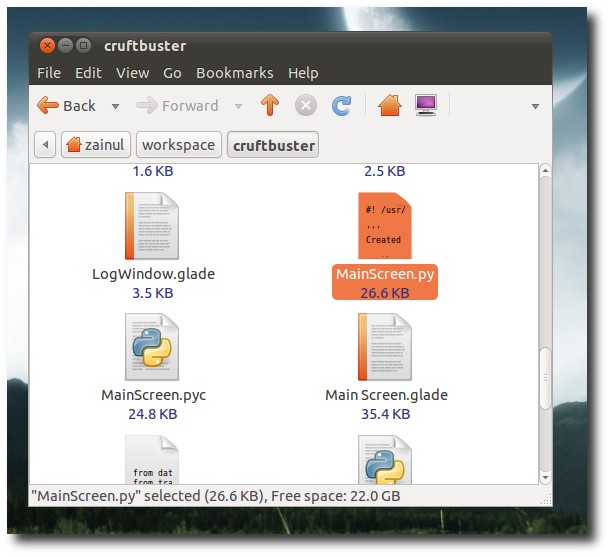The width and height of the screenshot is (610, 557).
Task: Navigate to workspace path button
Action: tap(179, 145)
